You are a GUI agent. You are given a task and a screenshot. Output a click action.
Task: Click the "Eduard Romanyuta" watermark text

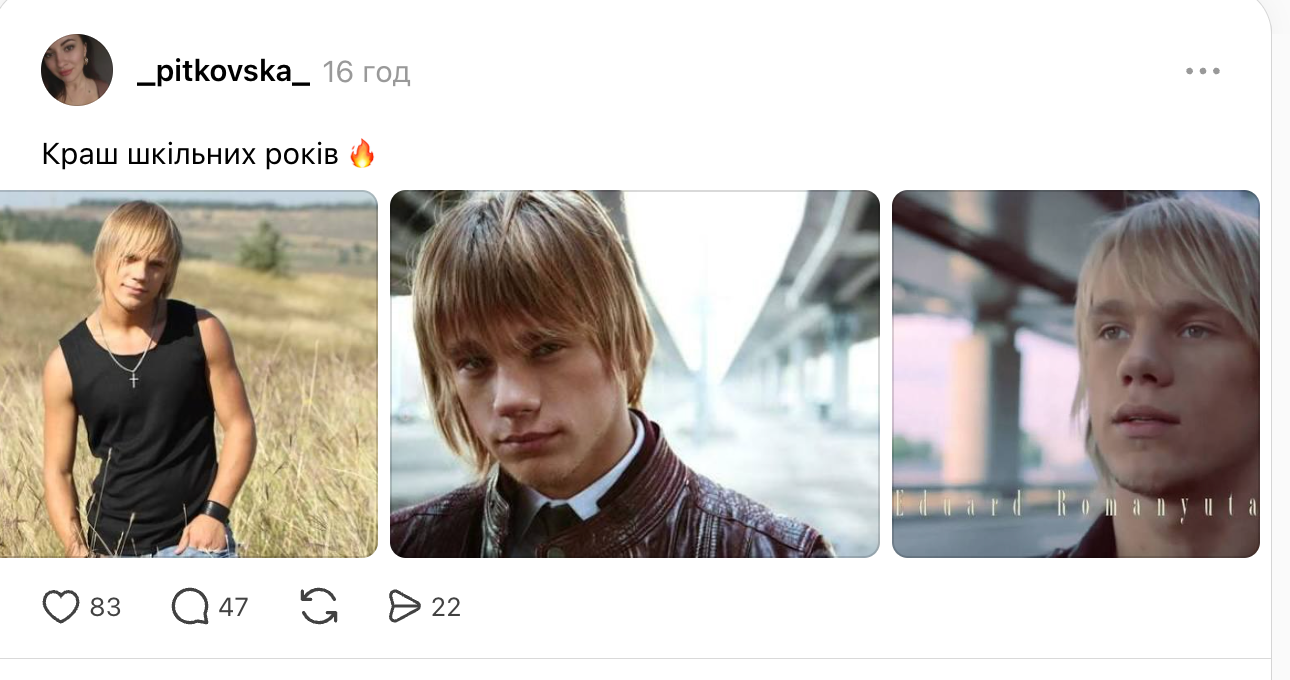tap(1075, 506)
